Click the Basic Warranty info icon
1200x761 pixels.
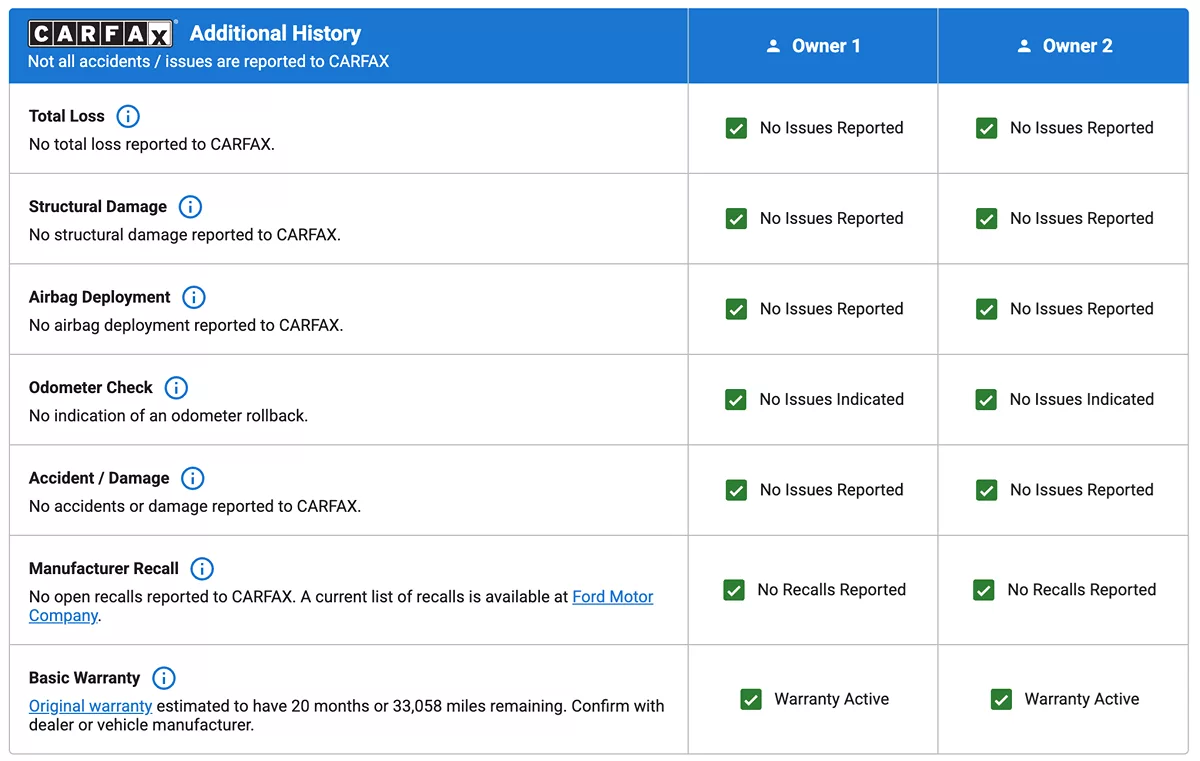tap(164, 678)
